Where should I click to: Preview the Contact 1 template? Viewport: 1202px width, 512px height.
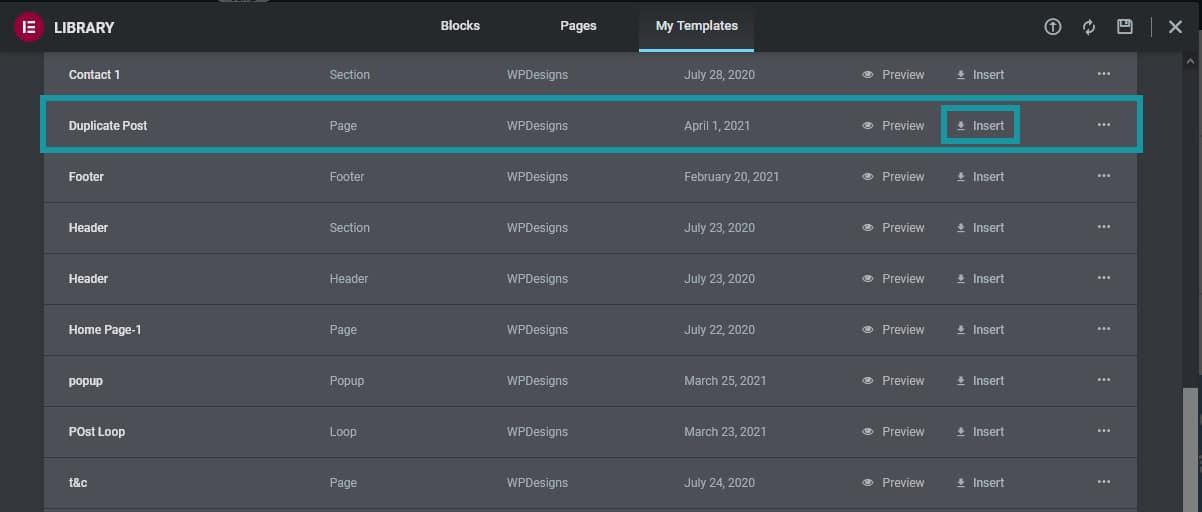(x=893, y=75)
